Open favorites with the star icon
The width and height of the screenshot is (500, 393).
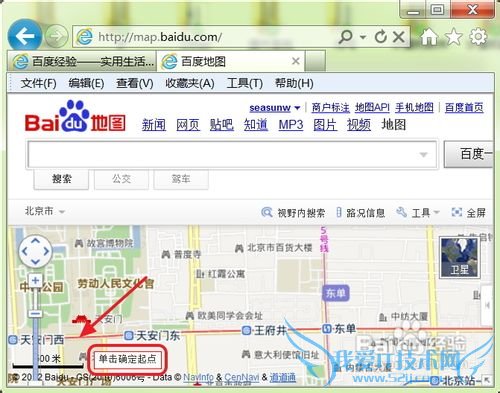tap(454, 36)
